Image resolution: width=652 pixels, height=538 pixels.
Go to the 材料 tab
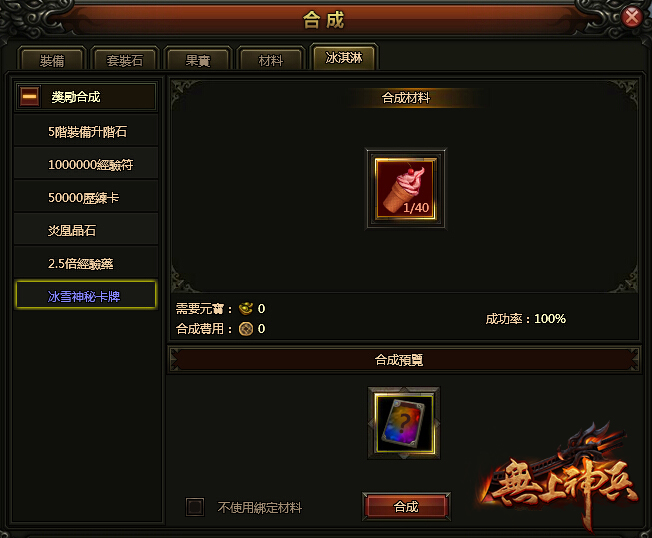coord(271,61)
